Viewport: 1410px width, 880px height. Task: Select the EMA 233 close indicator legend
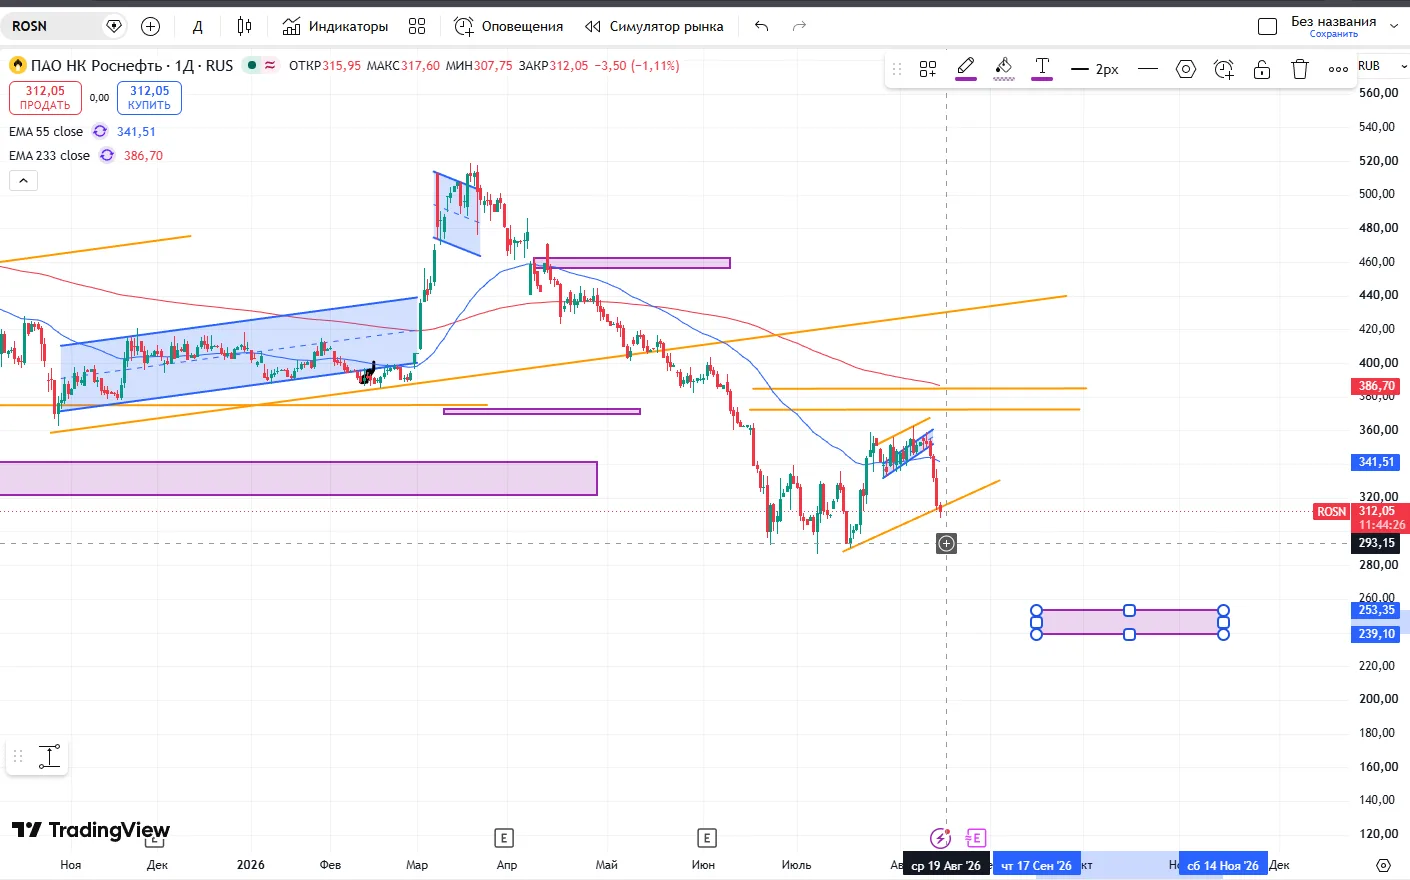(x=49, y=156)
